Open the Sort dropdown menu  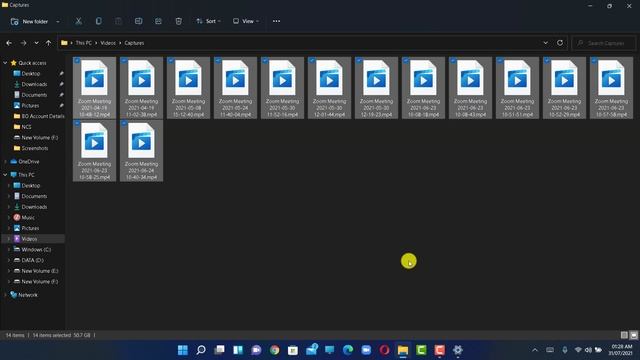click(x=209, y=21)
